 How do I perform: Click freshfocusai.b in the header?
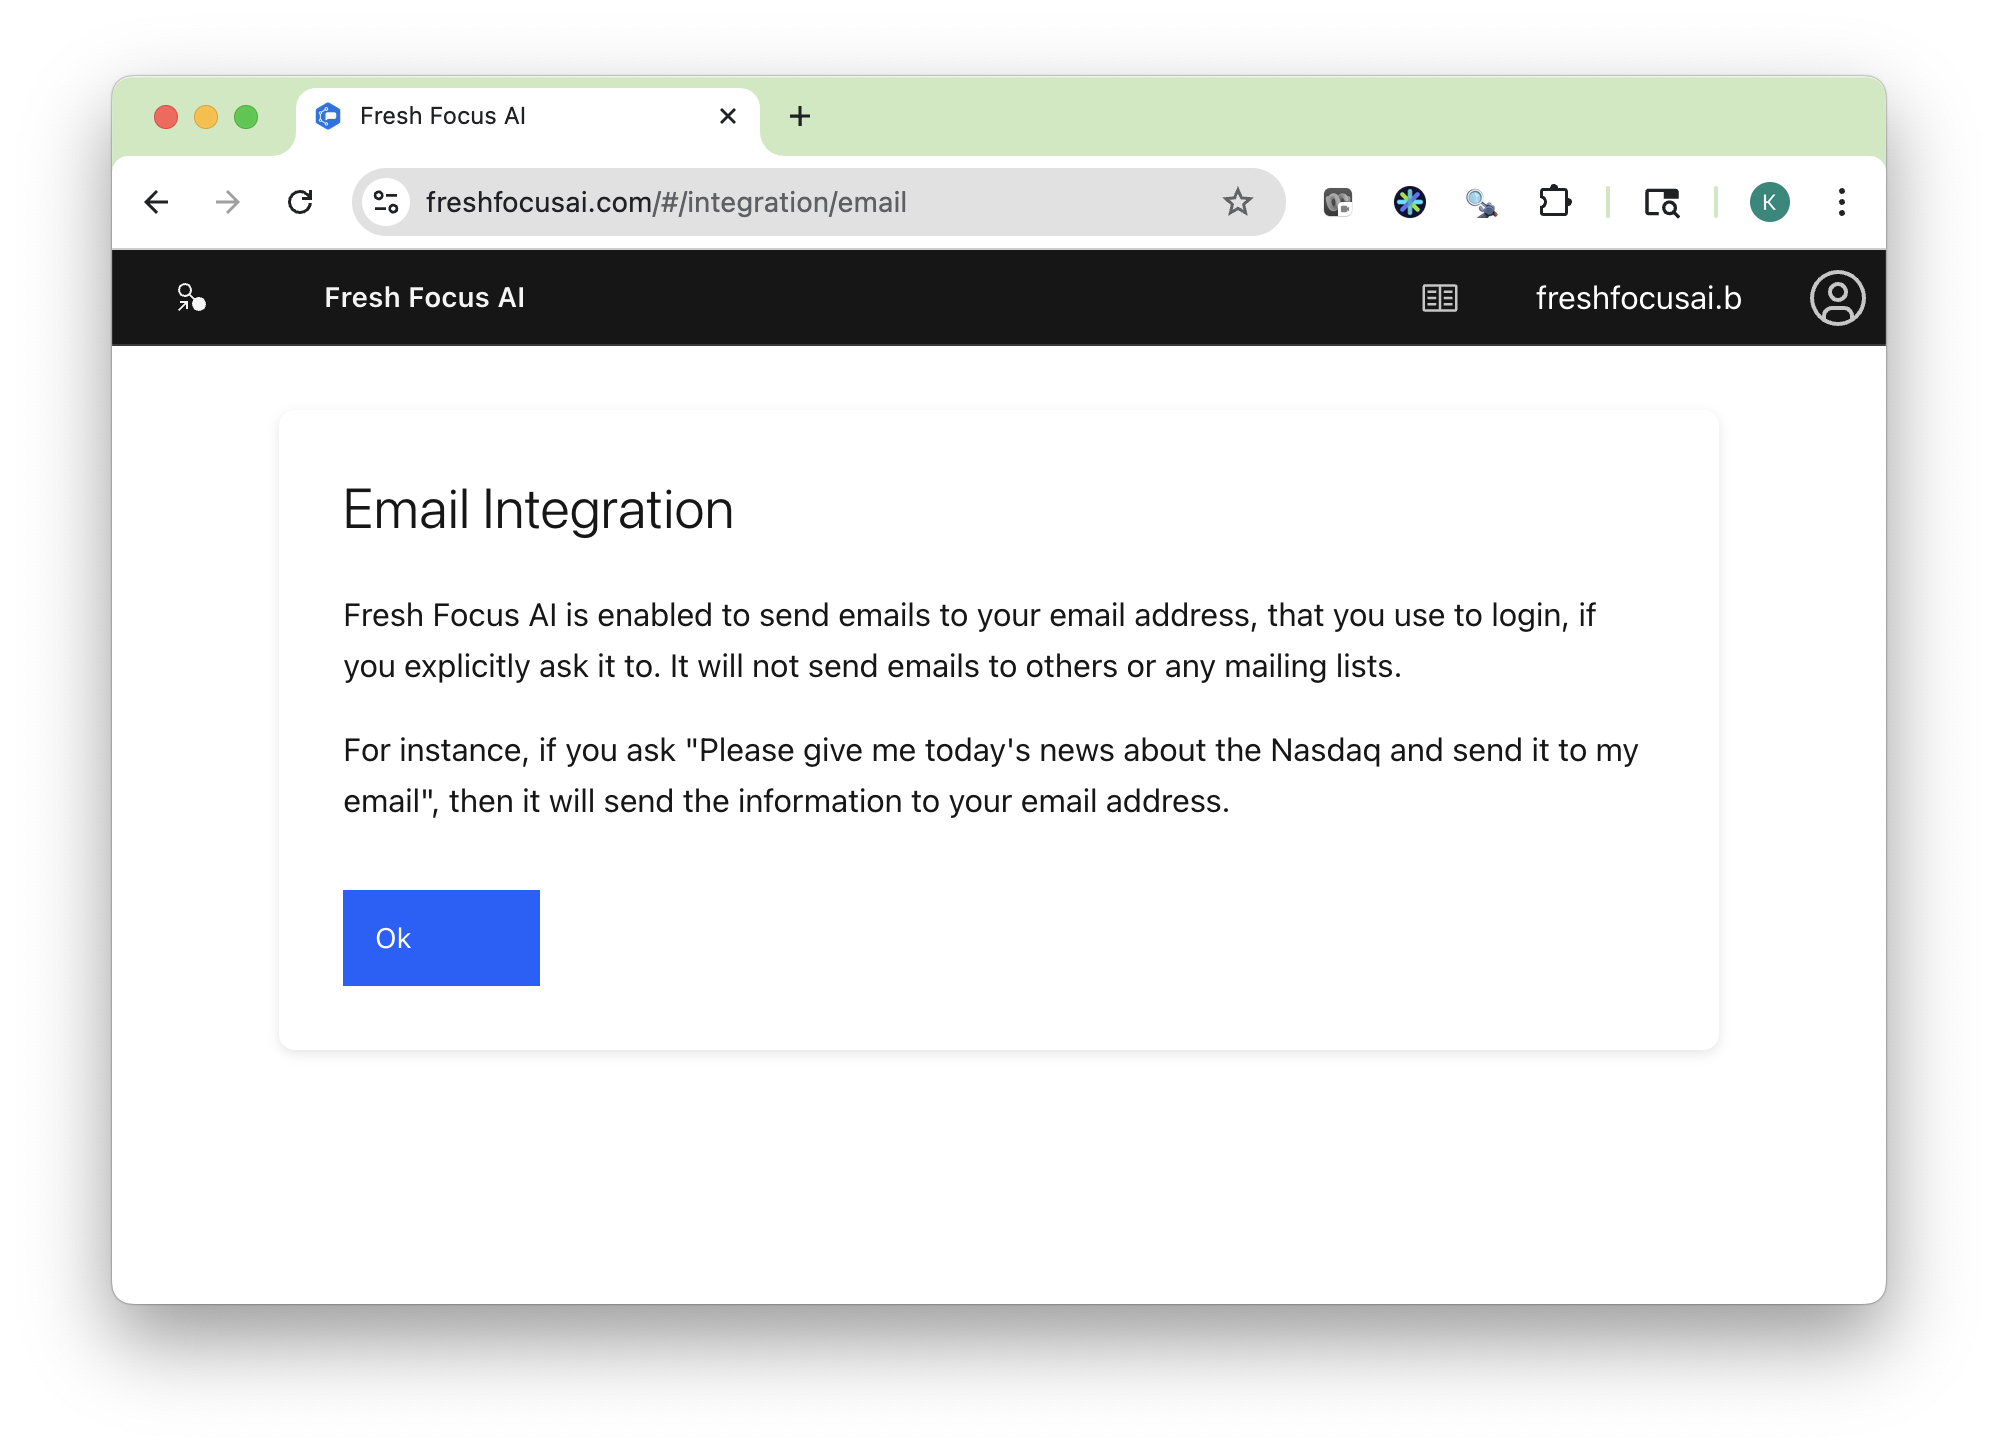click(1638, 297)
